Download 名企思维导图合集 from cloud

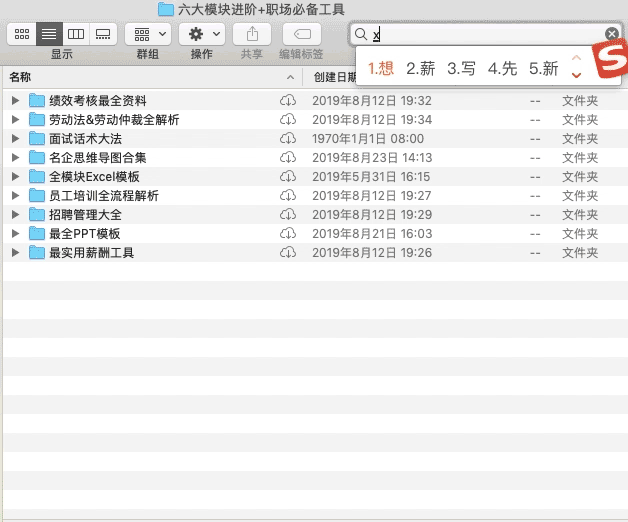click(288, 157)
